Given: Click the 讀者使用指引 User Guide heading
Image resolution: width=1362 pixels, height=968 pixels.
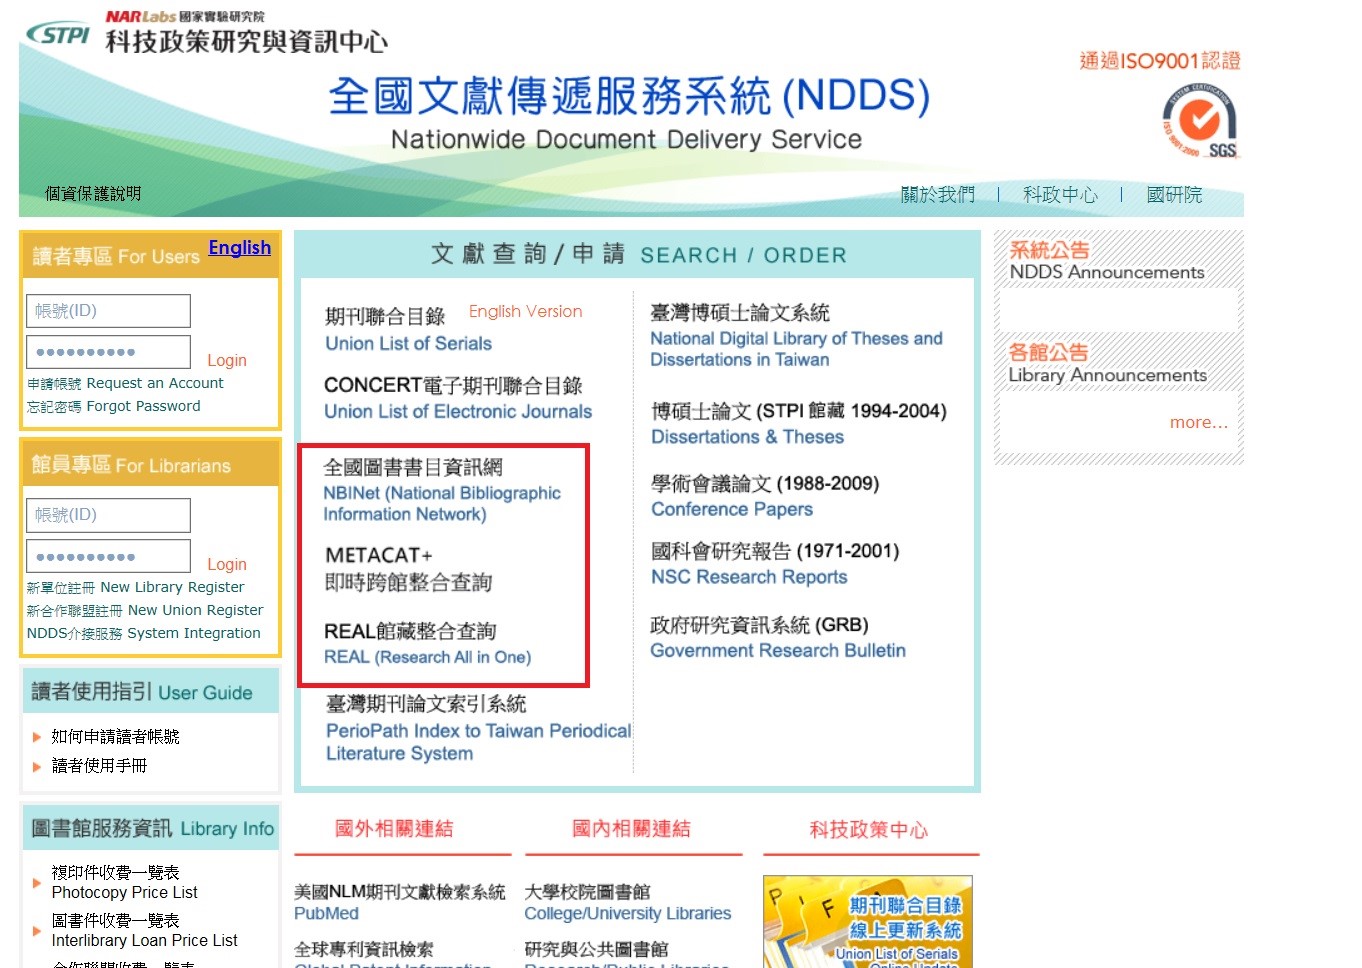Looking at the screenshot, I should click(142, 692).
